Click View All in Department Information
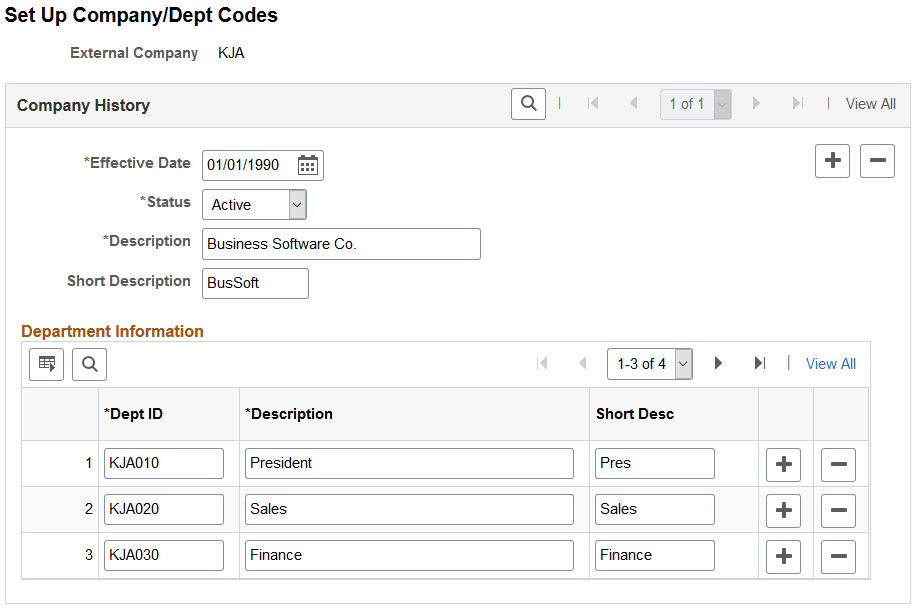 tap(831, 364)
